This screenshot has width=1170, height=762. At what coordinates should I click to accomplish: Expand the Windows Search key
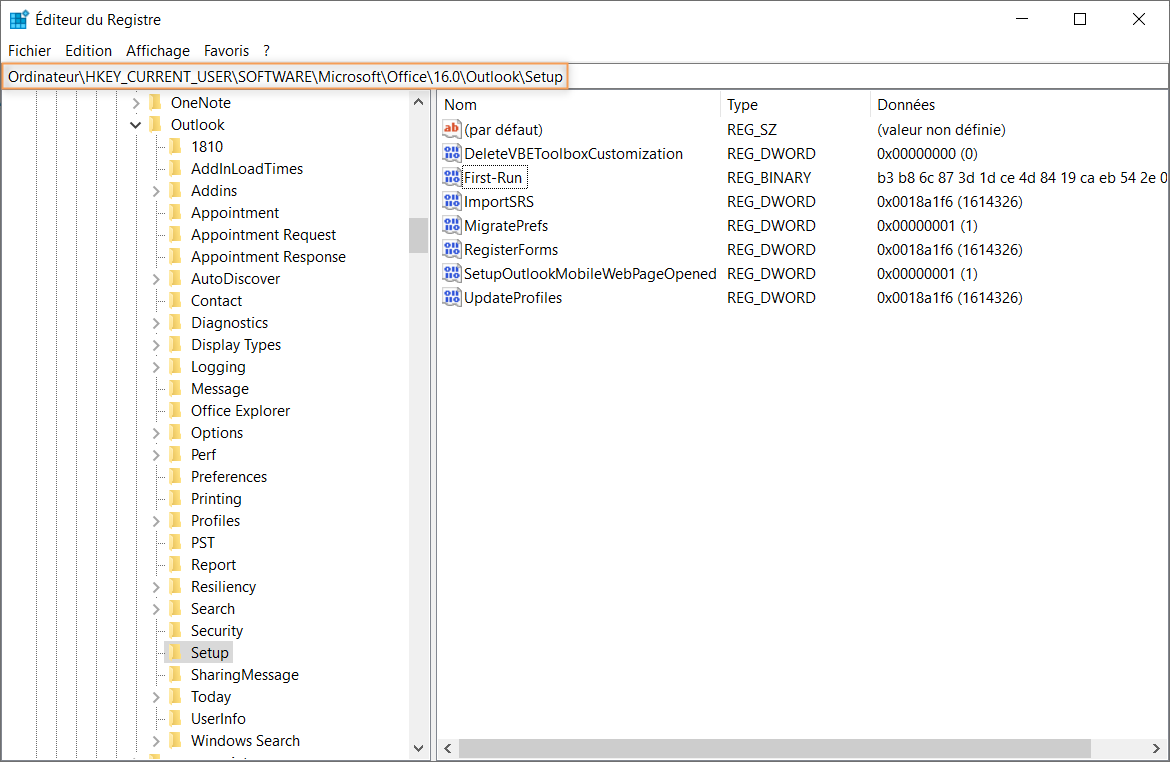(156, 741)
